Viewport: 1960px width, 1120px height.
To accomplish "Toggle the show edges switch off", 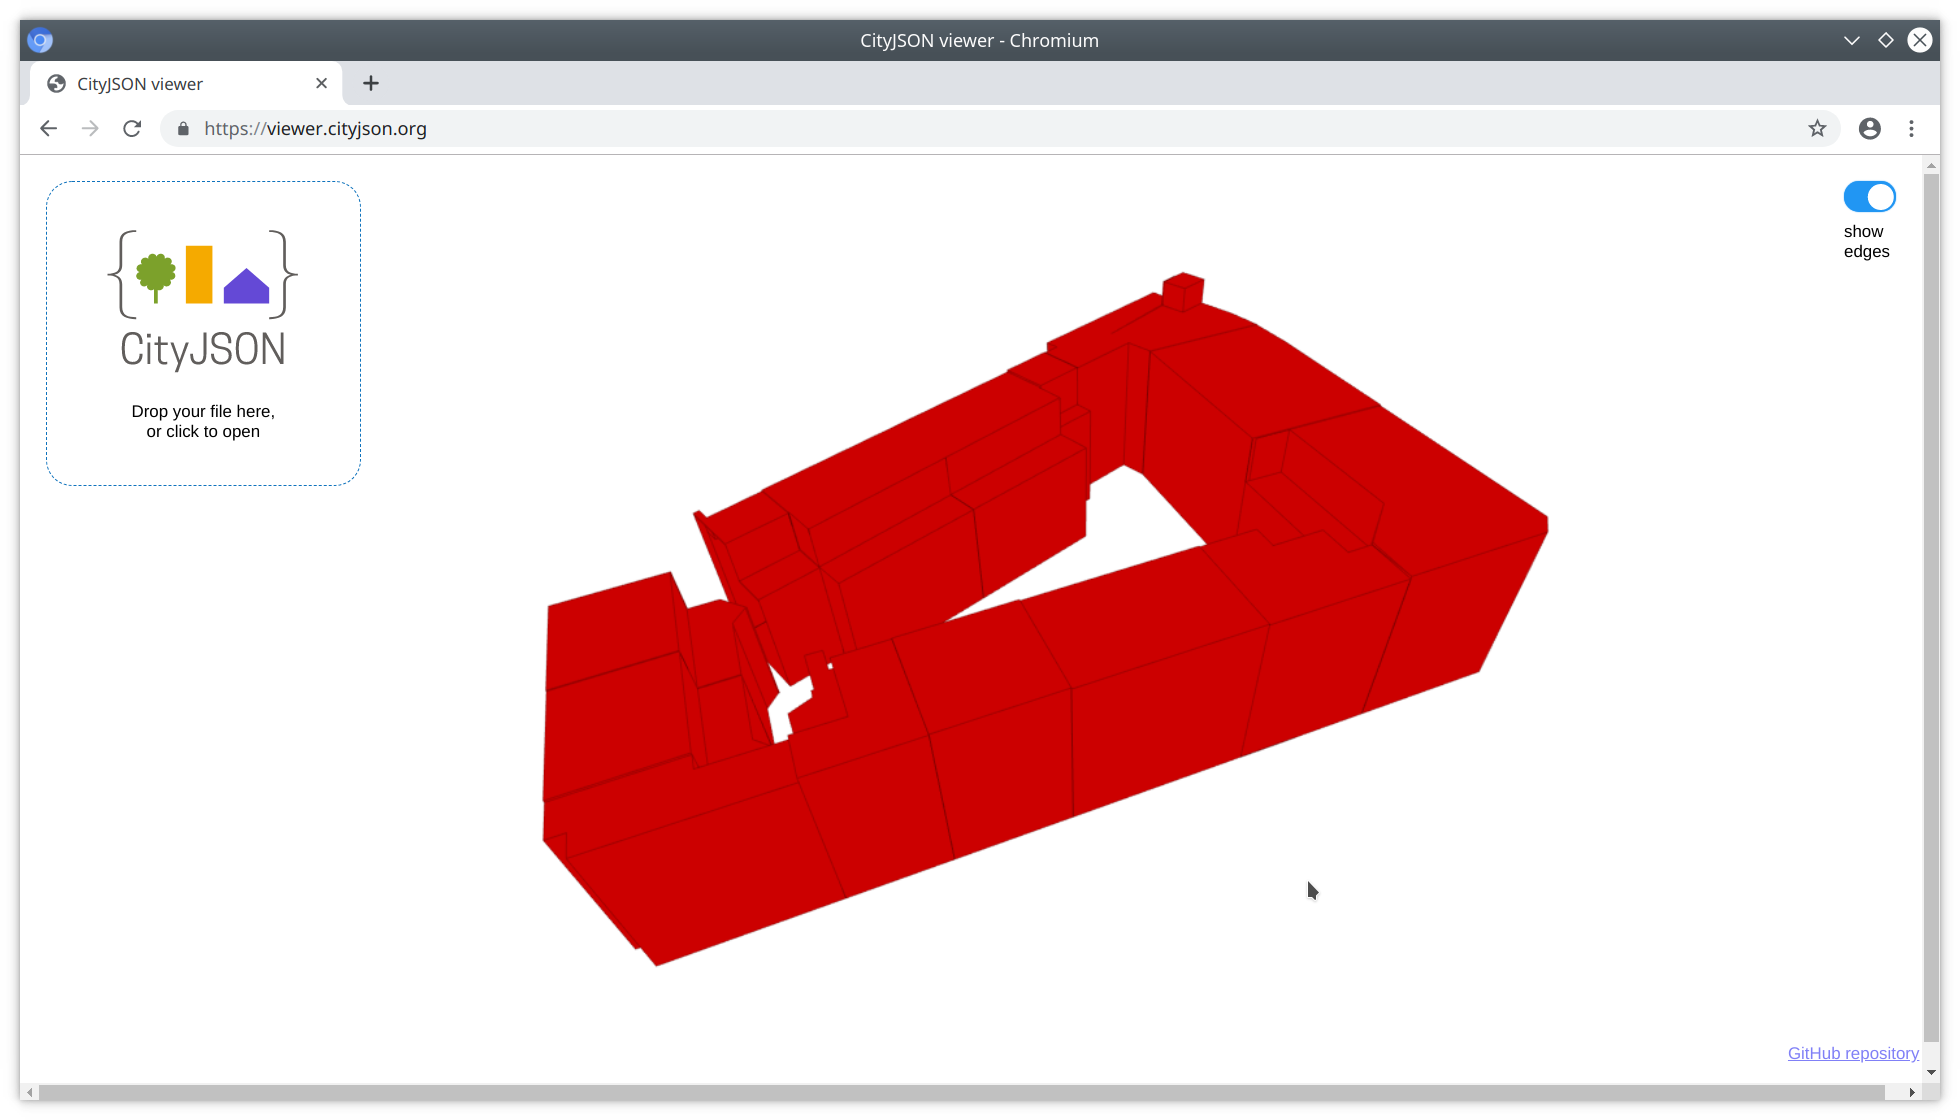I will [1869, 197].
